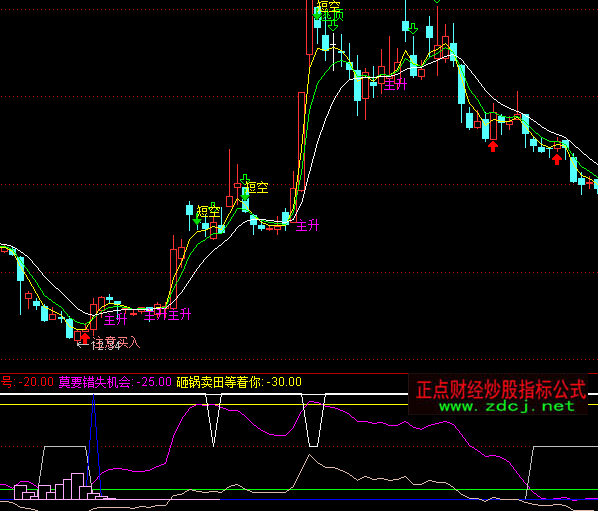Viewport: 598px width, 511px height.
Task: Click the flat-bottomed second white notch in indicator
Action: (313, 420)
